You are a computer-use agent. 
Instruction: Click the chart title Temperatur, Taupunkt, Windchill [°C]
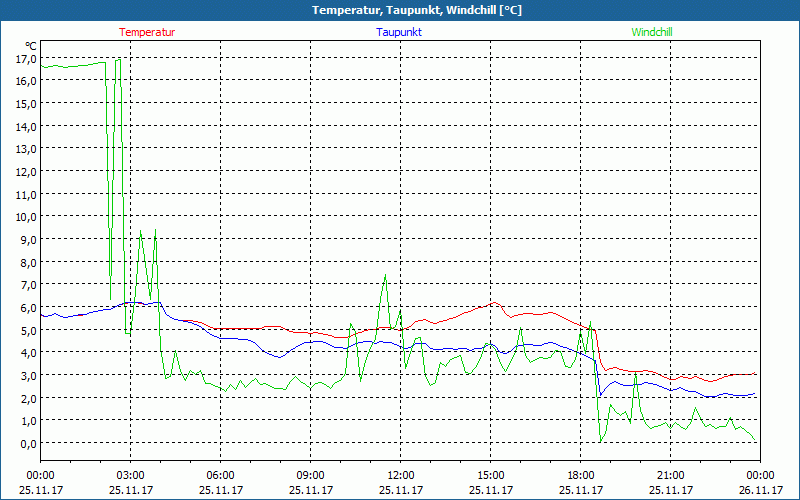tap(417, 10)
